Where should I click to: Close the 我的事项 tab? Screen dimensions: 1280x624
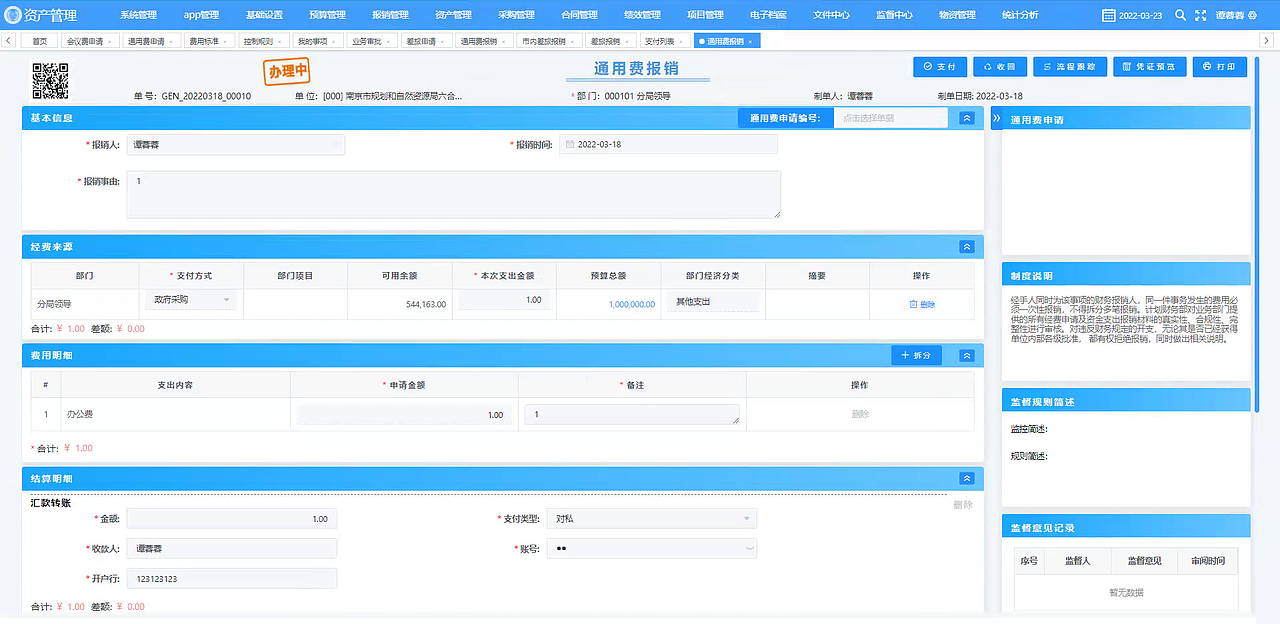click(335, 42)
